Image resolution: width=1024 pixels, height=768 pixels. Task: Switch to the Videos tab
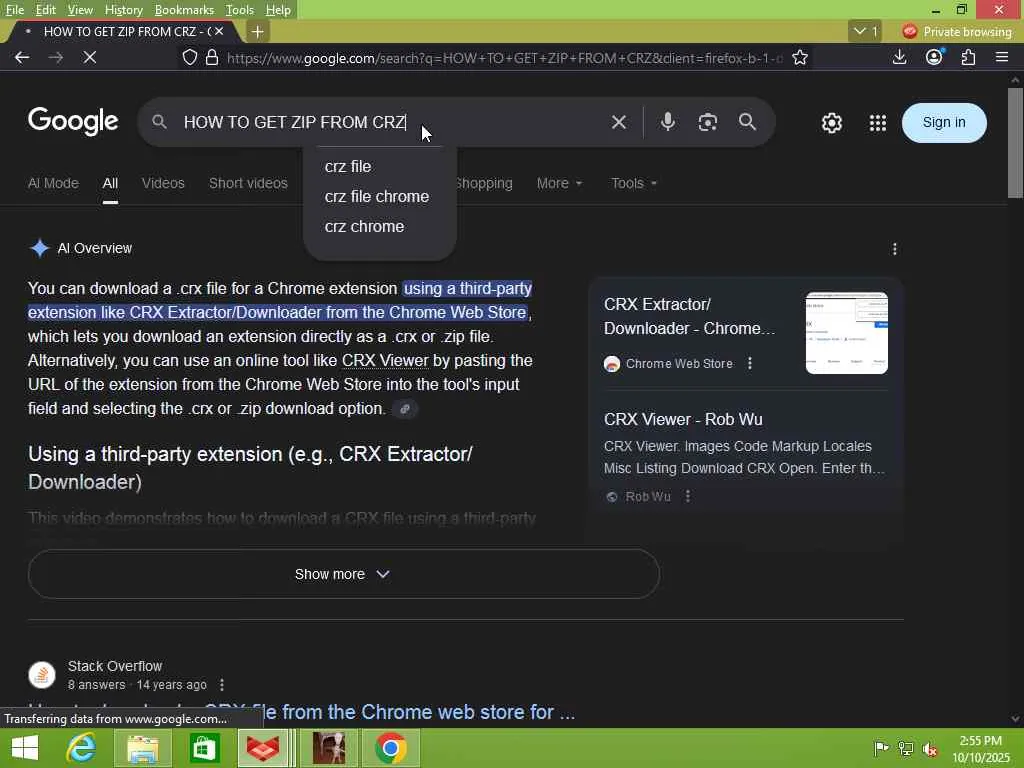[x=163, y=184]
